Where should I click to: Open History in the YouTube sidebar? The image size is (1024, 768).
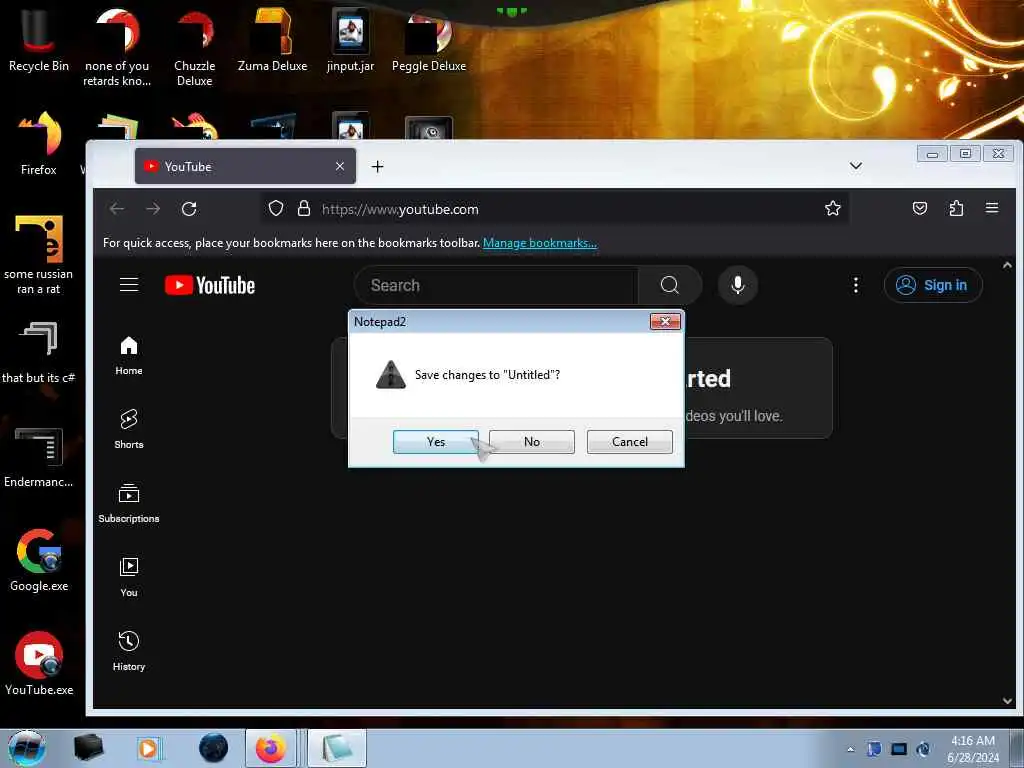(129, 651)
